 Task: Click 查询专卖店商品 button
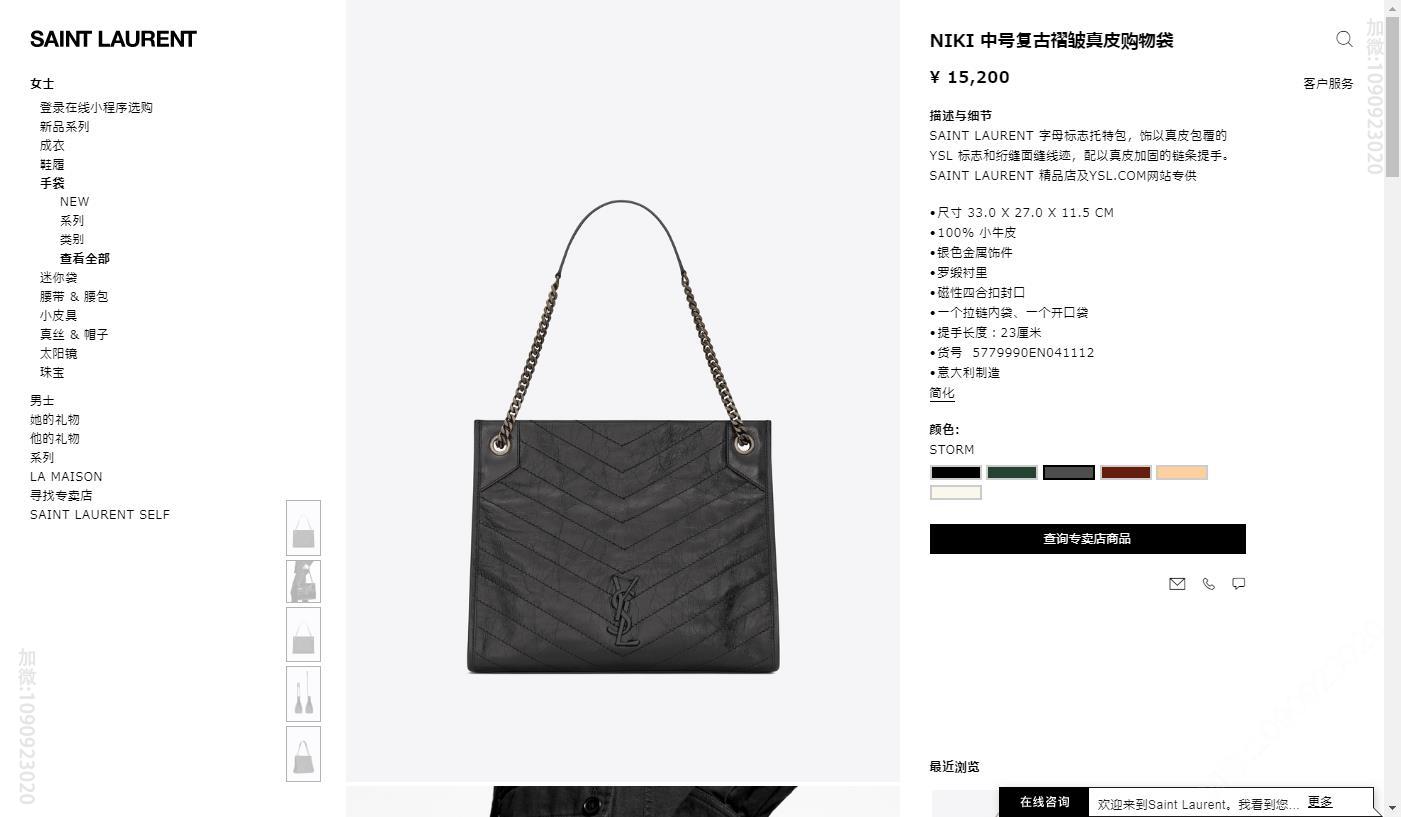point(1087,539)
